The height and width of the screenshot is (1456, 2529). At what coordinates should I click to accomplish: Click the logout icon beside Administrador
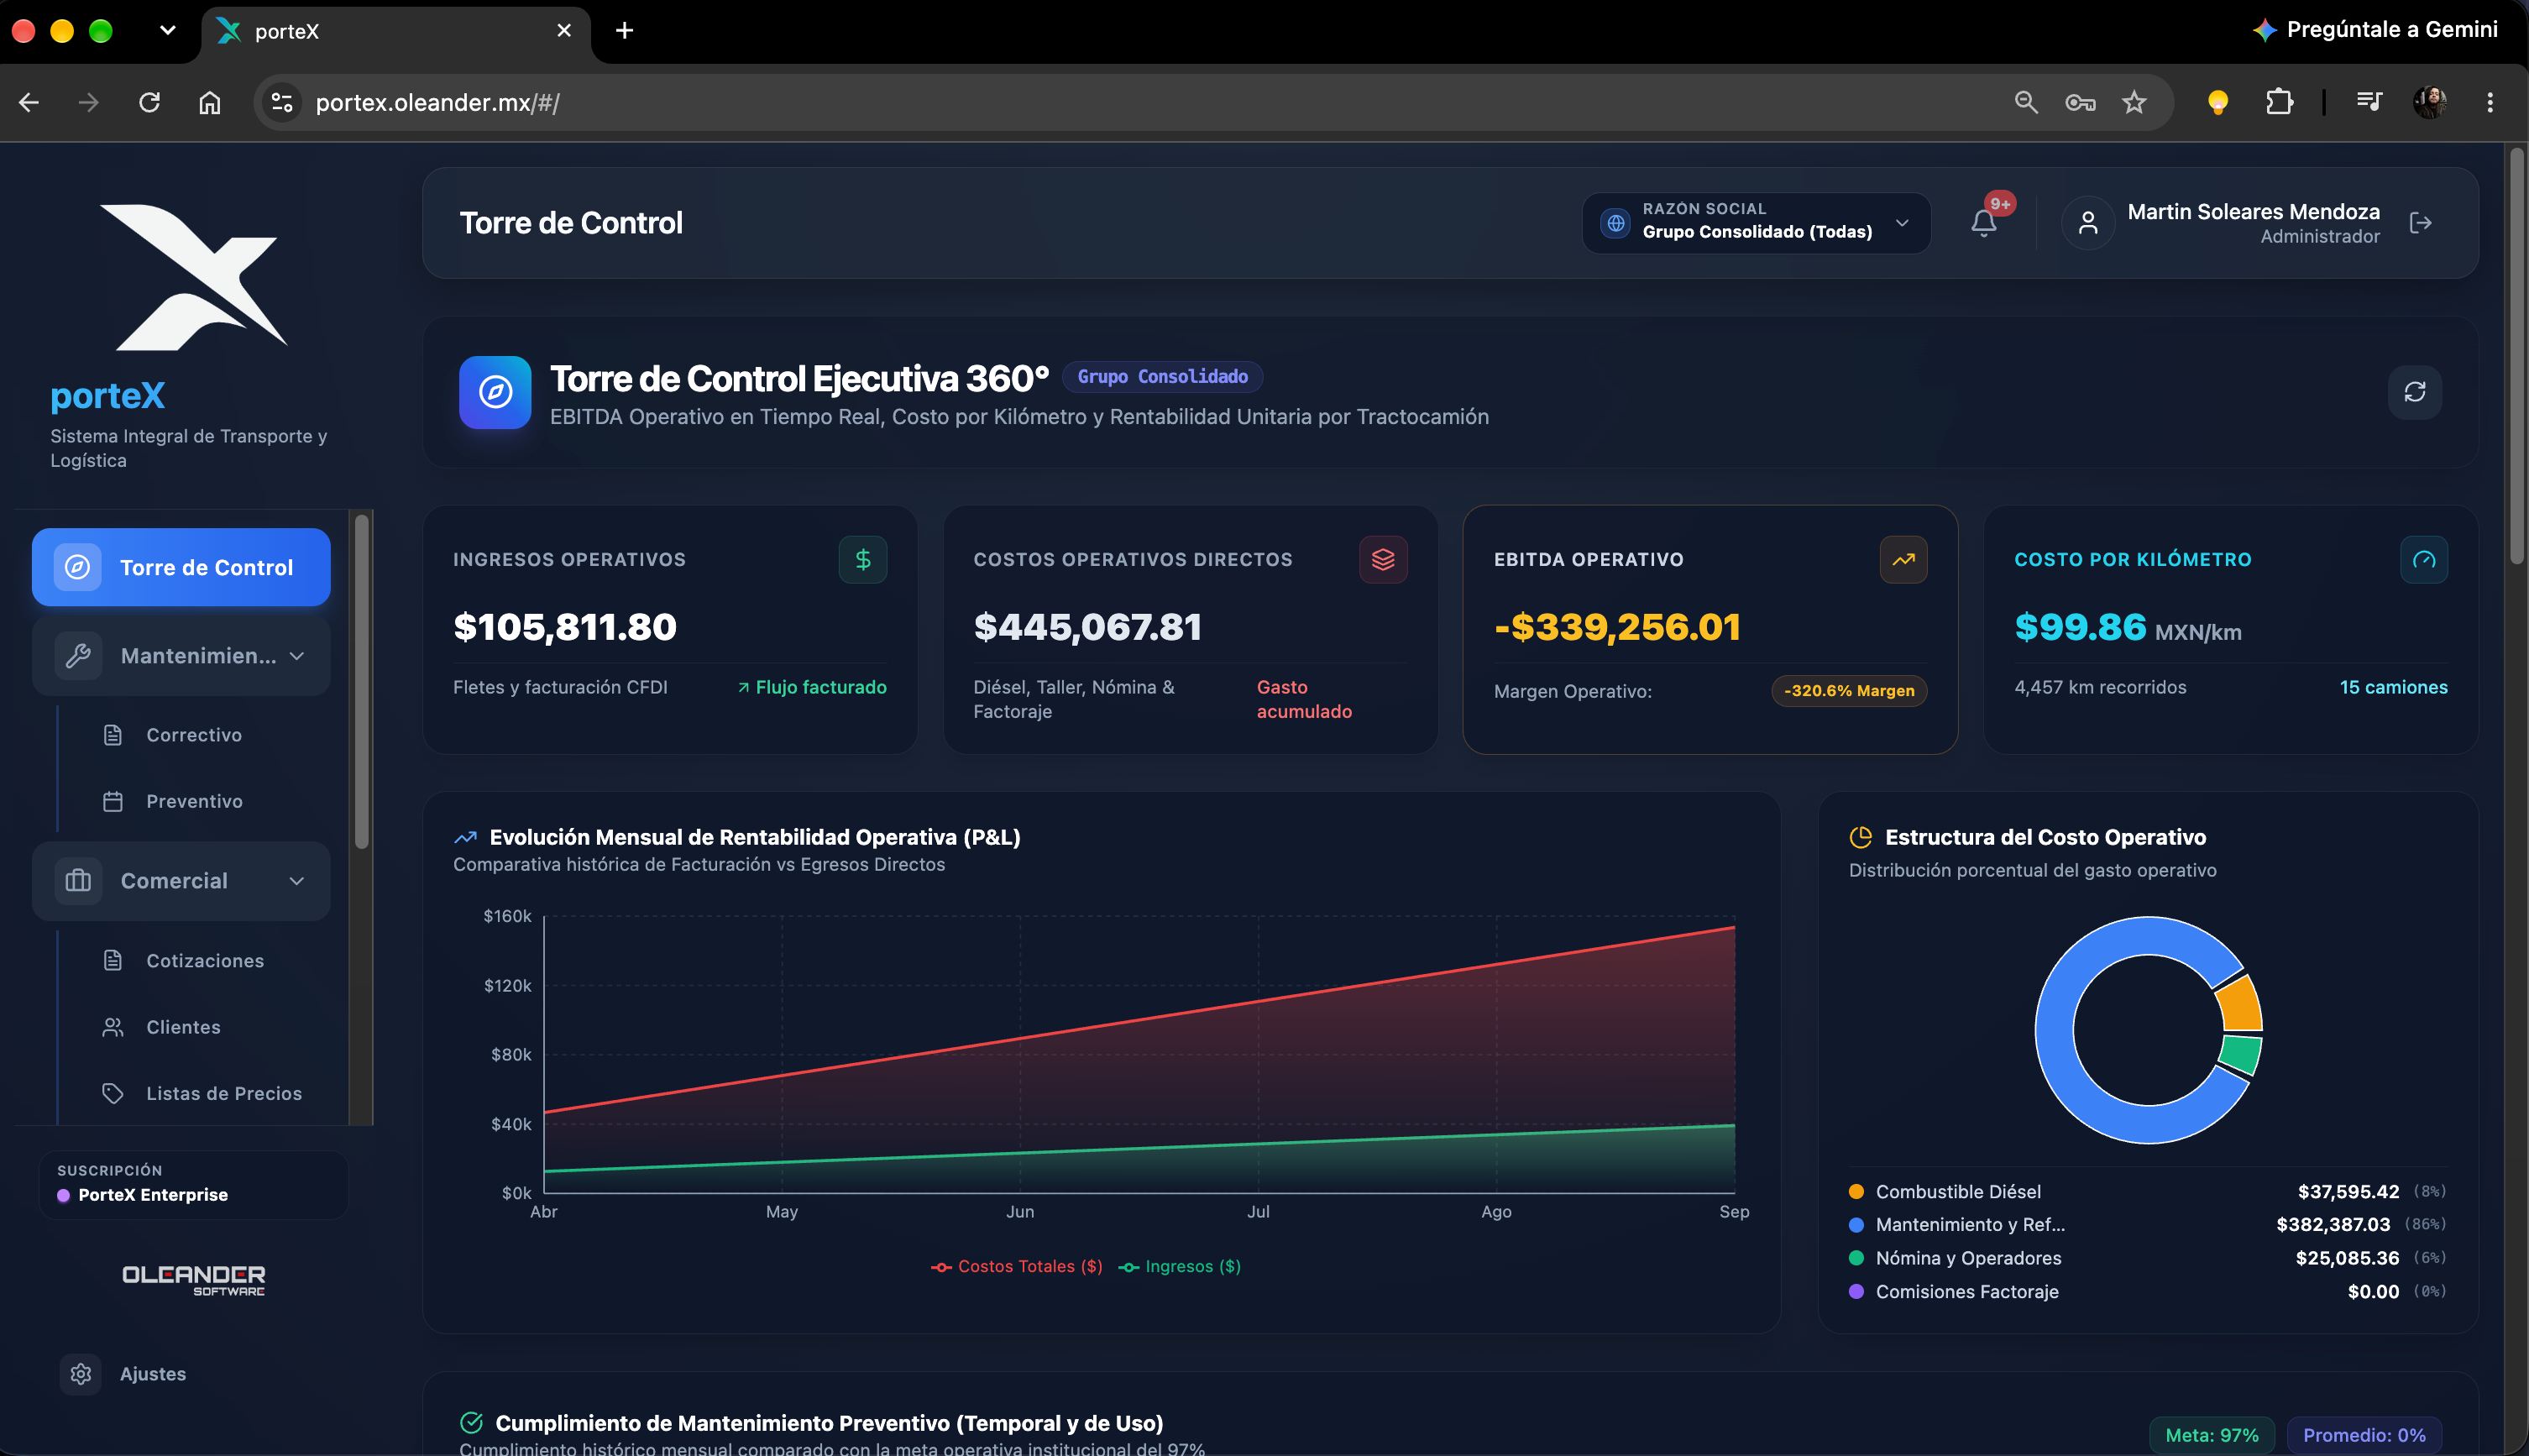coord(2420,223)
